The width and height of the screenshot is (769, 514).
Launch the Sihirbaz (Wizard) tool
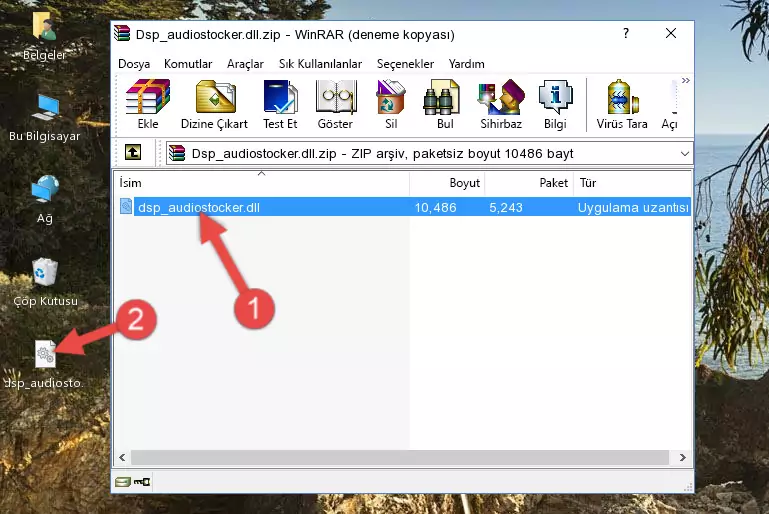click(501, 104)
